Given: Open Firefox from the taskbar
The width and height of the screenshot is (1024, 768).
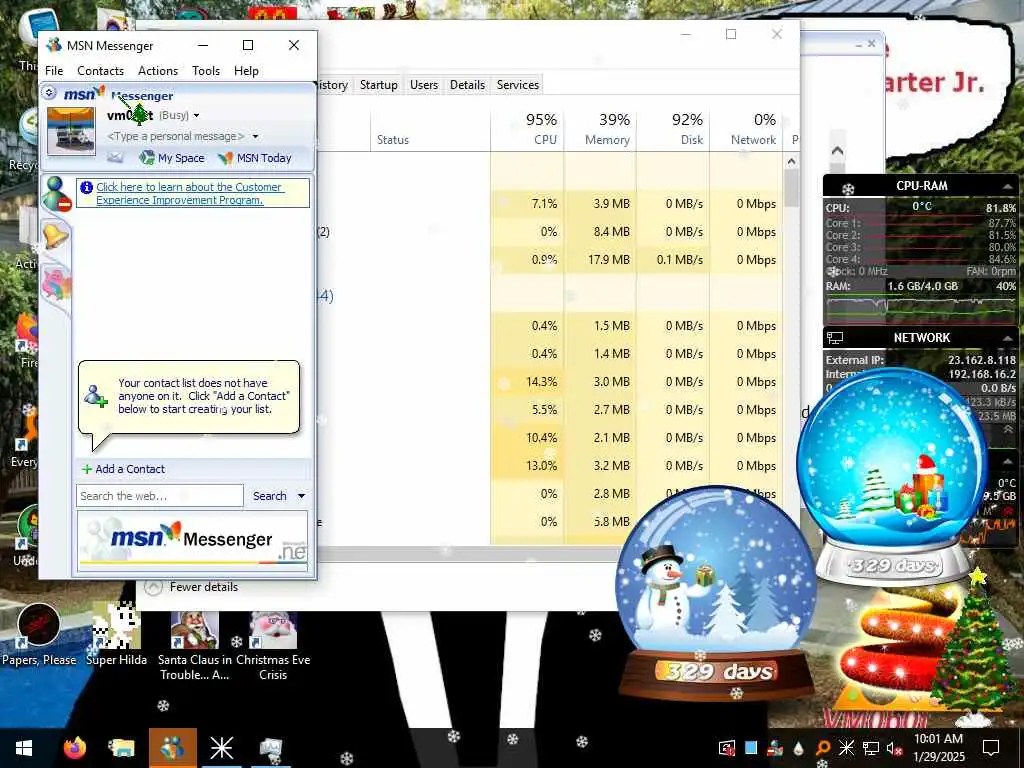Looking at the screenshot, I should point(75,748).
